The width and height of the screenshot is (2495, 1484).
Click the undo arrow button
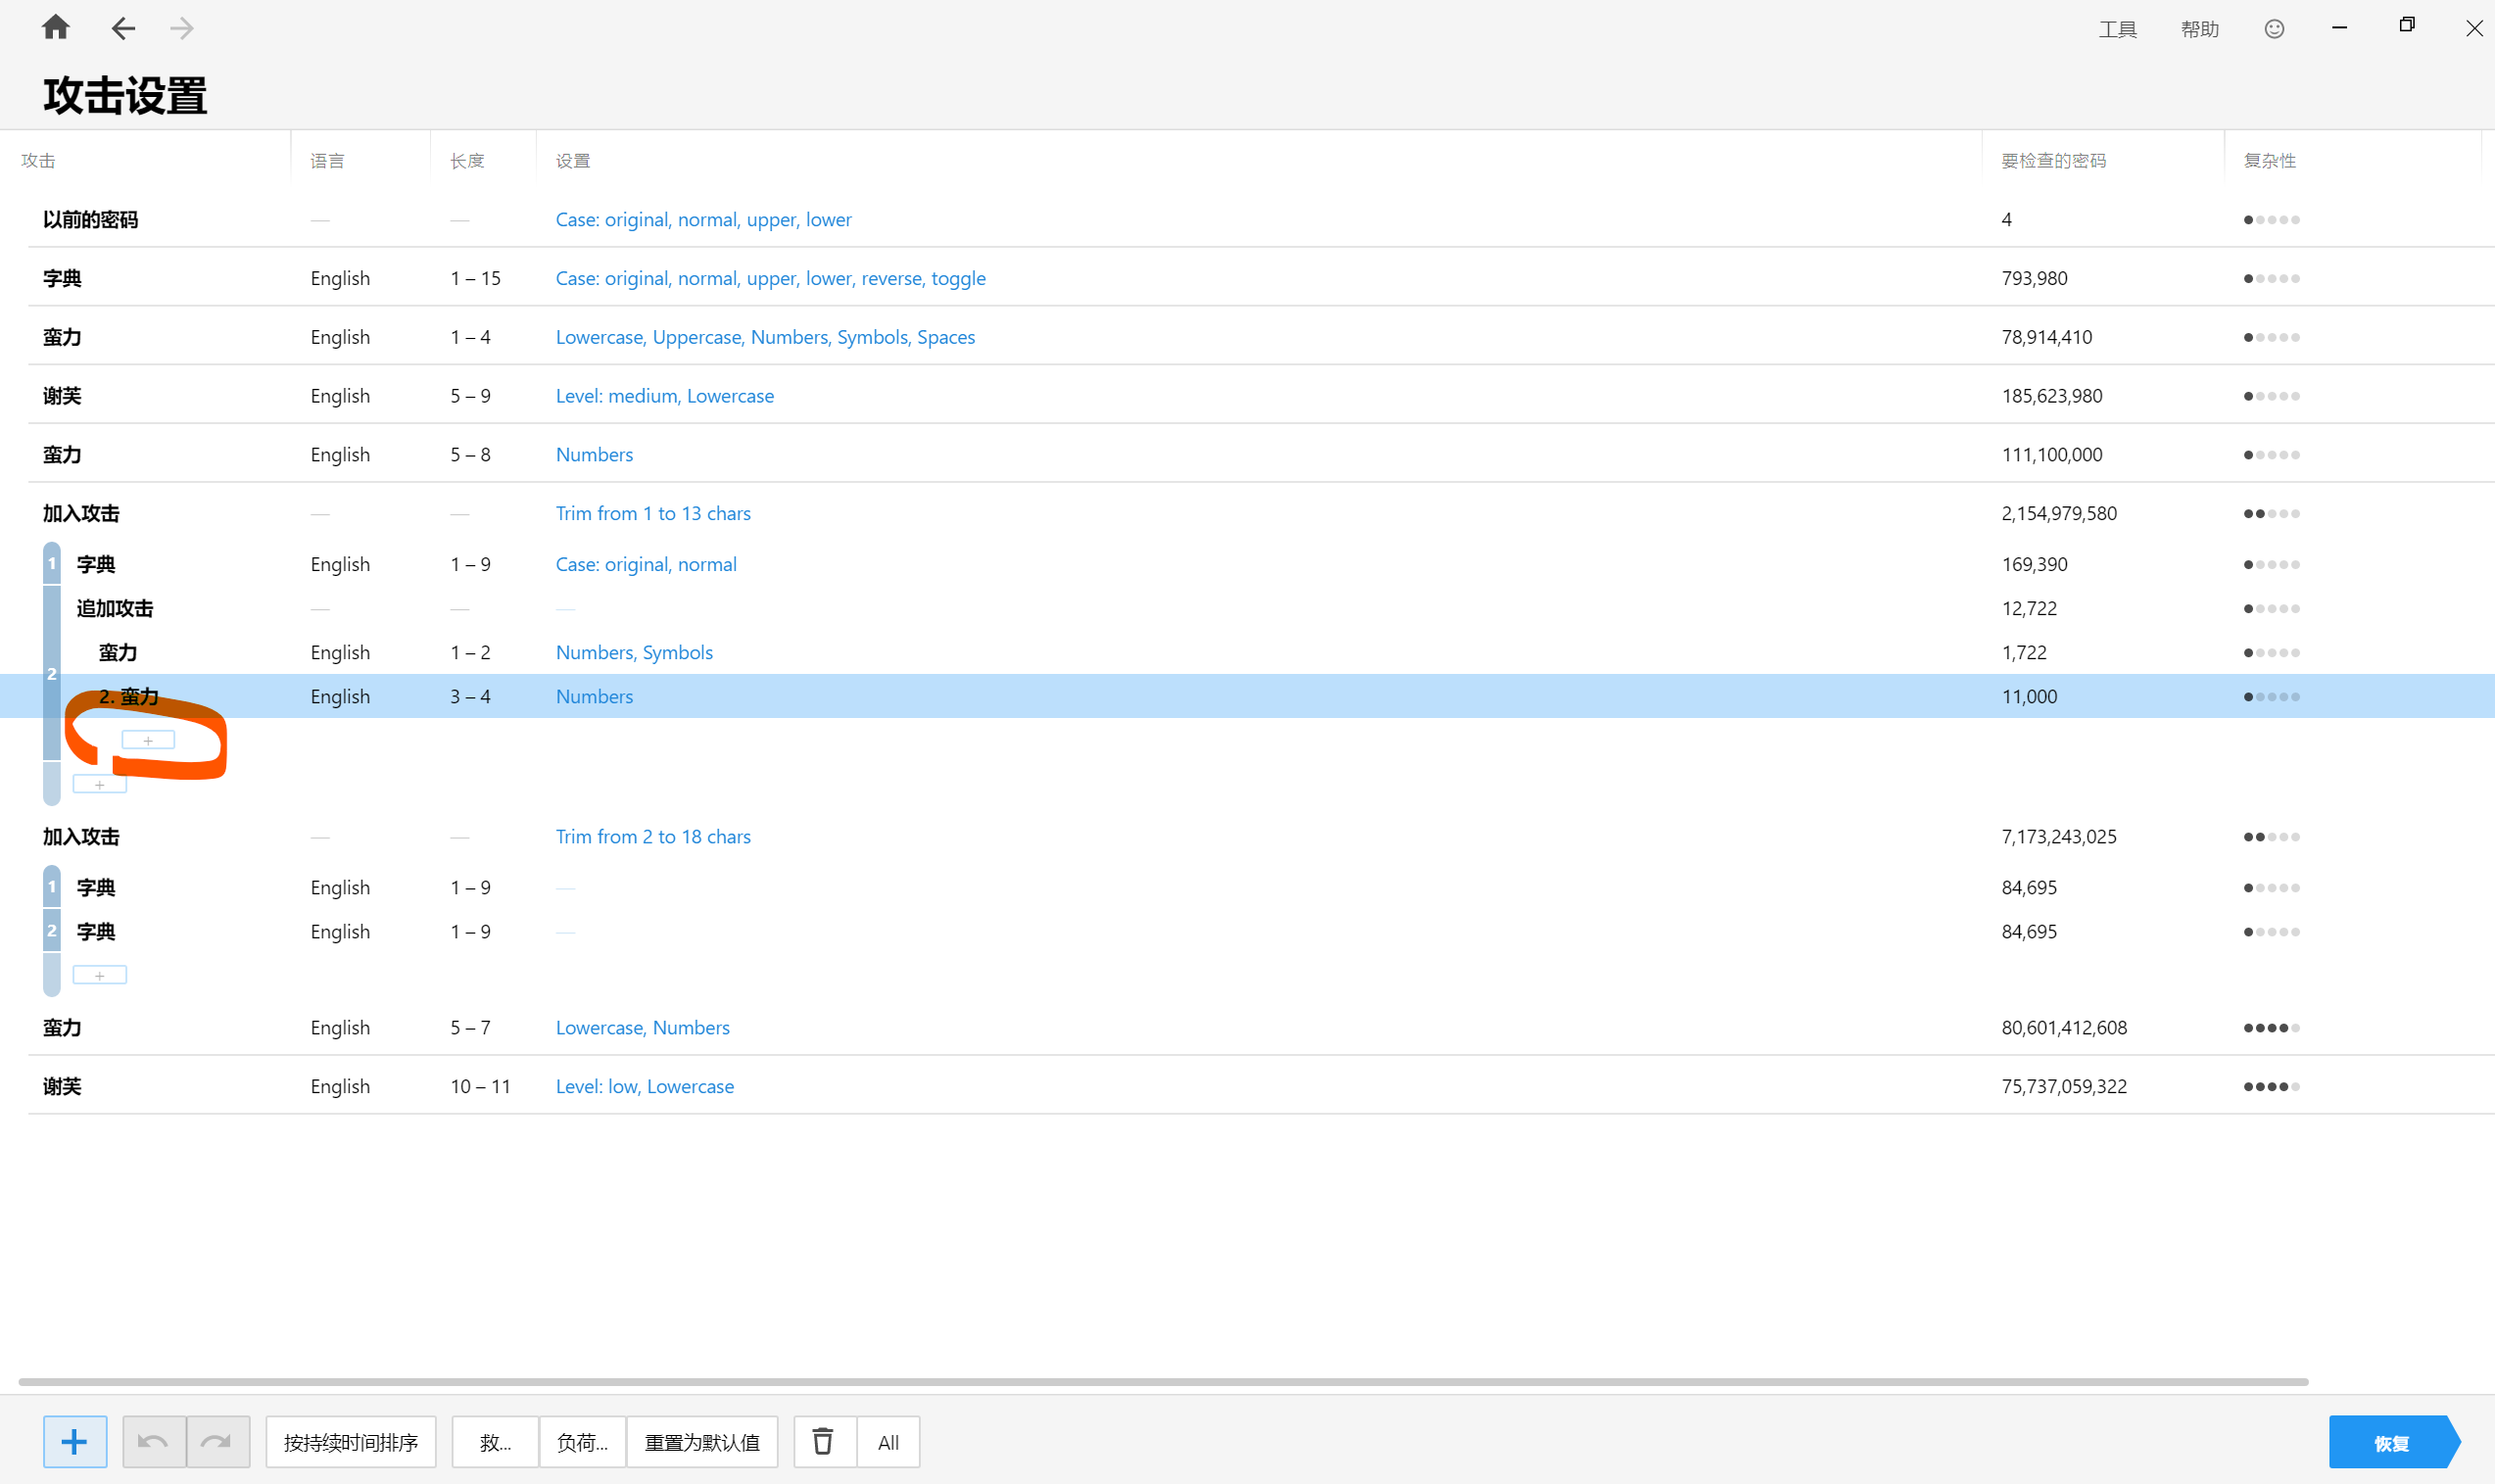coord(153,1441)
